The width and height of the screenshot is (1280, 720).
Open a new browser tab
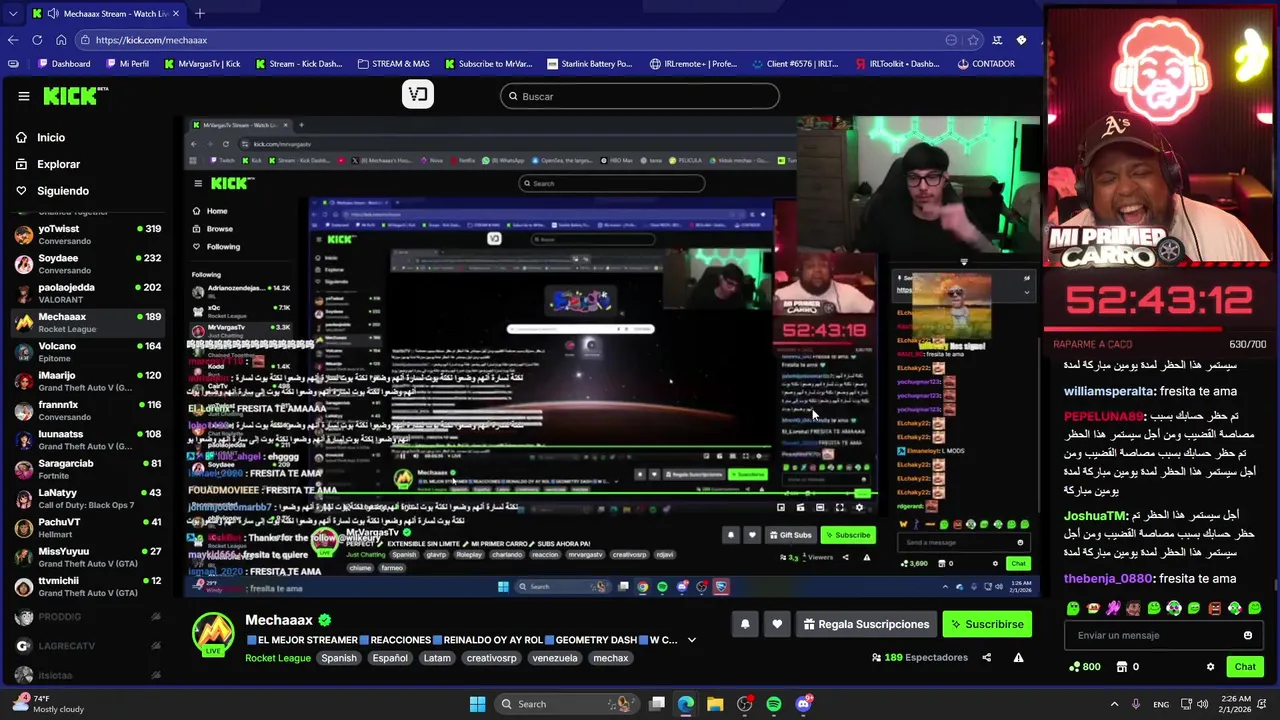pyautogui.click(x=200, y=14)
